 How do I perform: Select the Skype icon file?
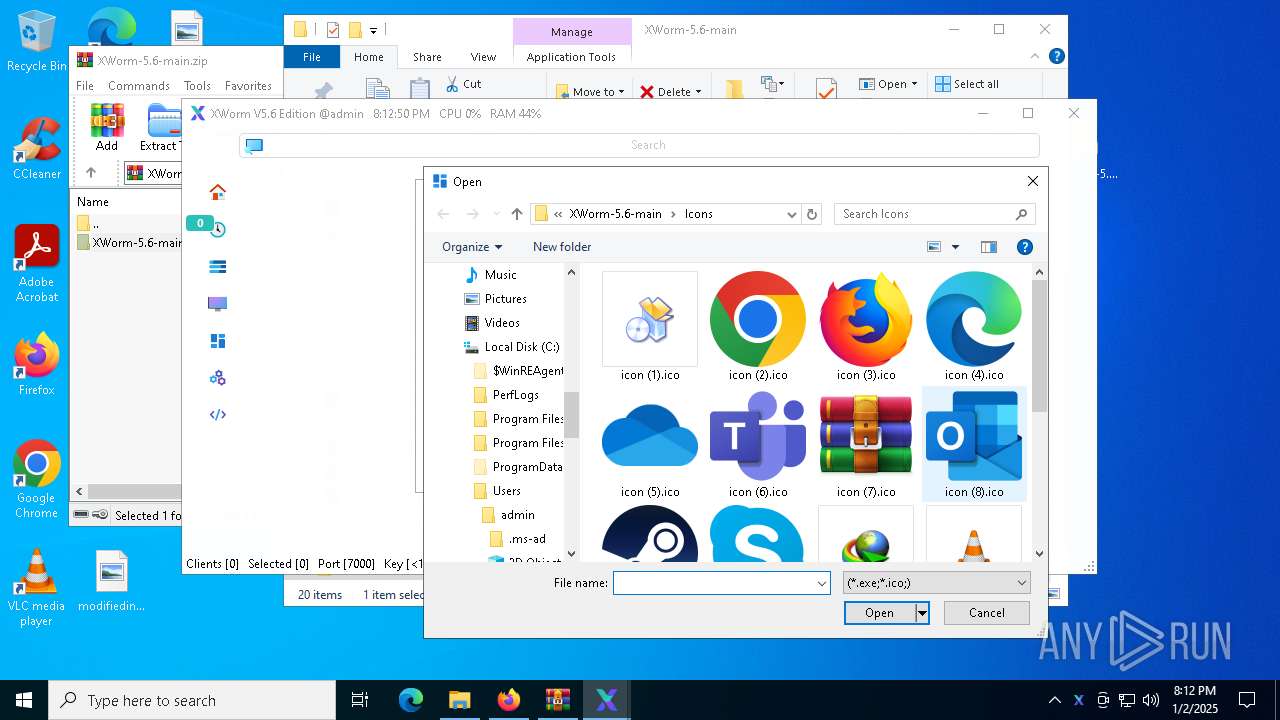tap(758, 533)
